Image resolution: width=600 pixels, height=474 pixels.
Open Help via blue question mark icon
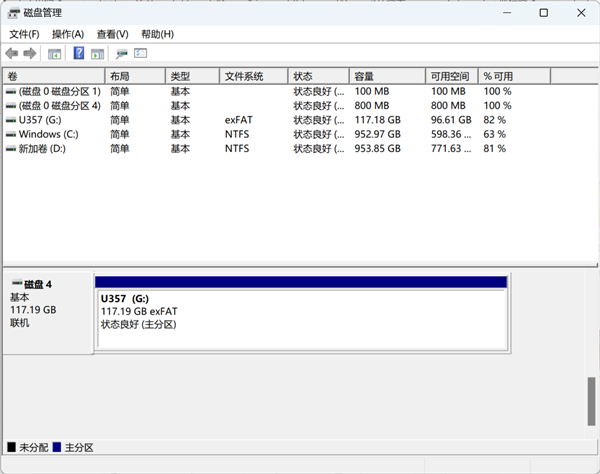pos(79,53)
